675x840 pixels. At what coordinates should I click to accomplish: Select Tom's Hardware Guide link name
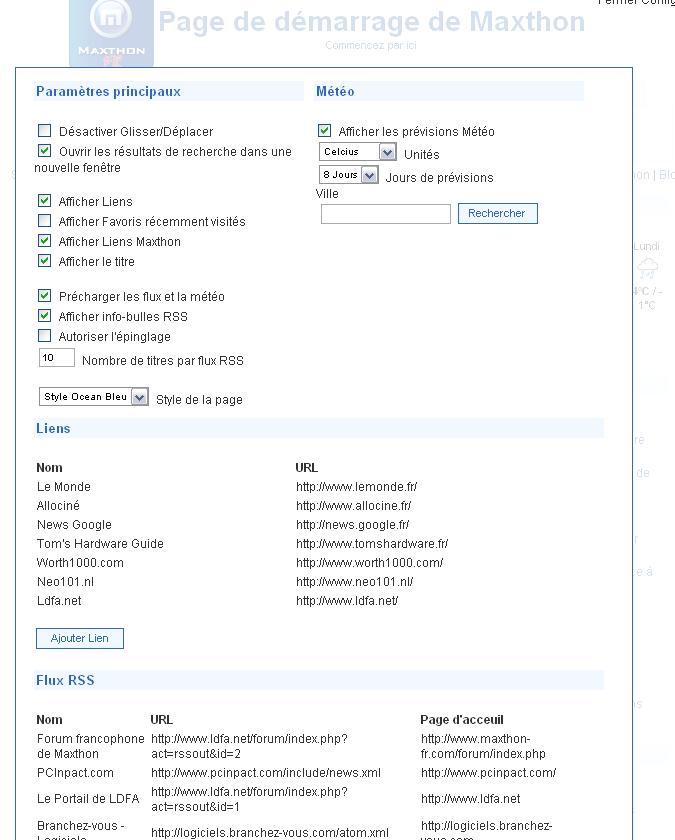tap(100, 544)
